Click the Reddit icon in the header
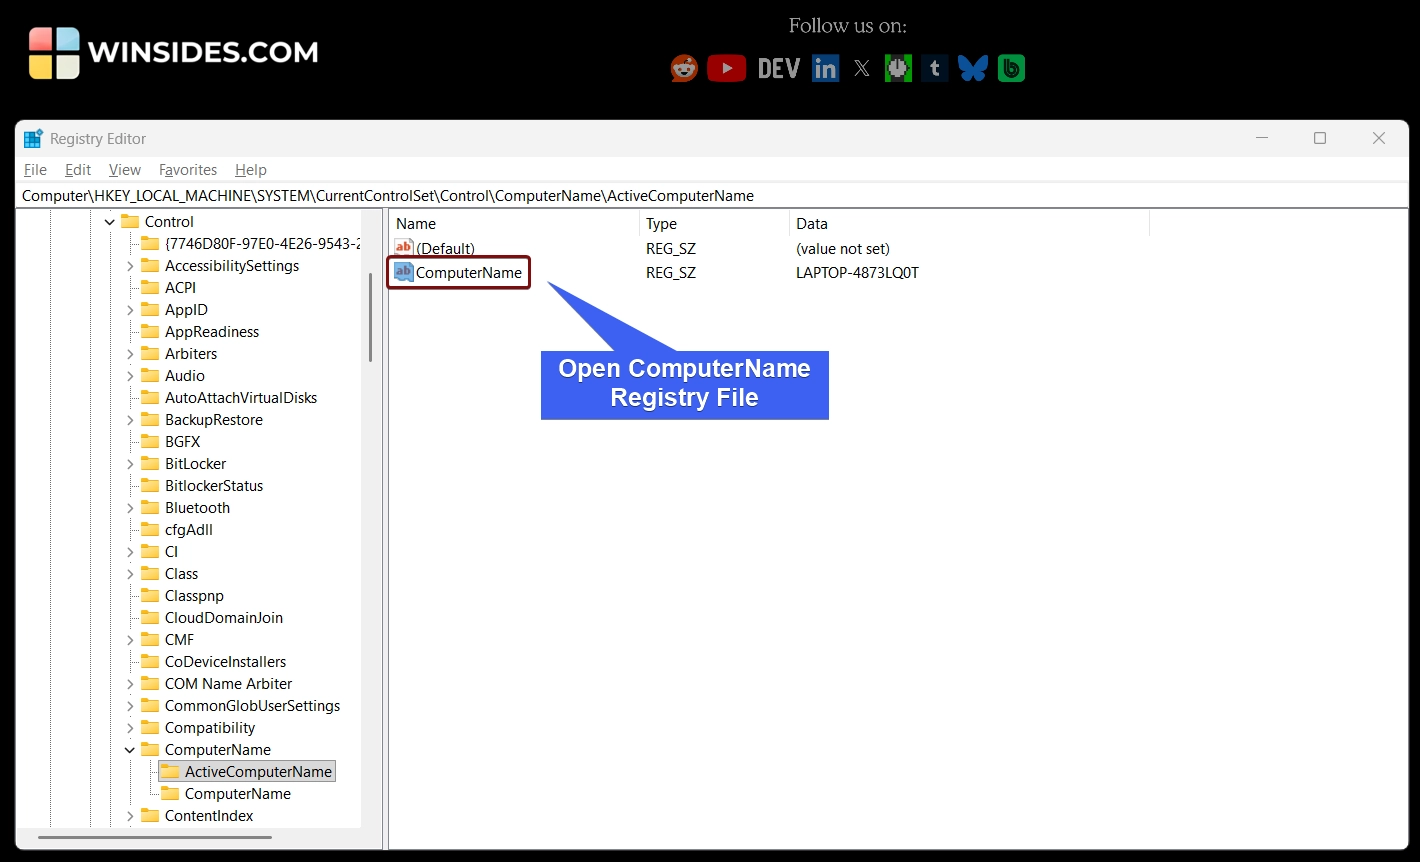1420x862 pixels. pos(683,68)
